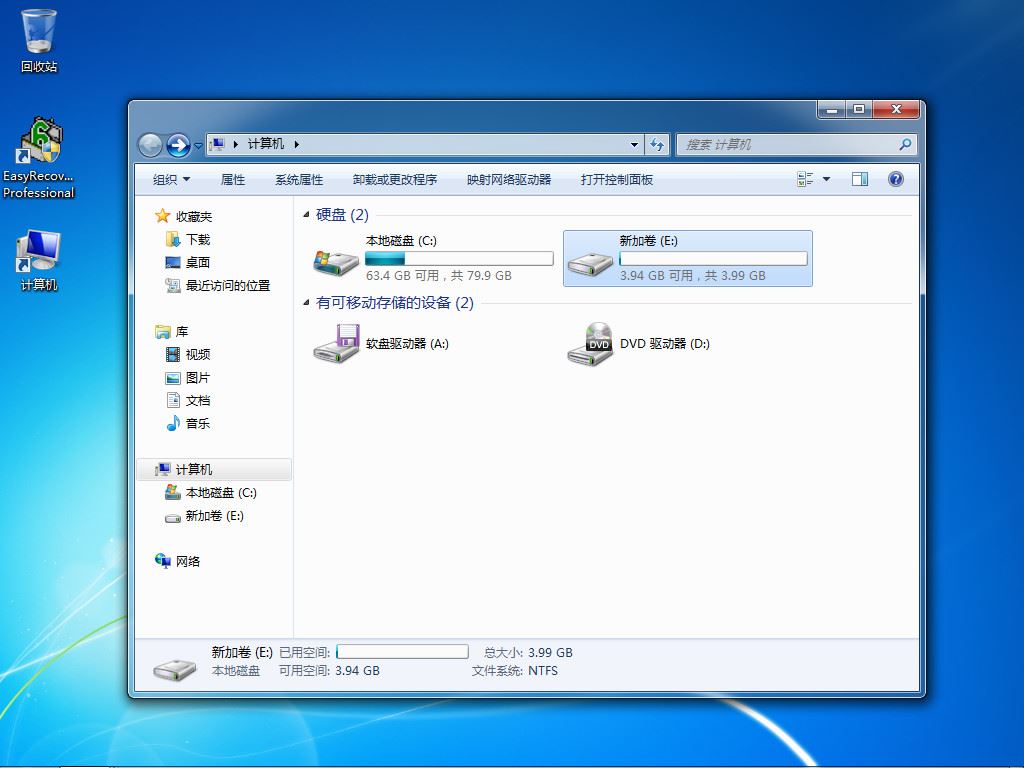Collapse 有可移动存储的设备 (2) group
This screenshot has width=1024, height=768.
point(306,303)
